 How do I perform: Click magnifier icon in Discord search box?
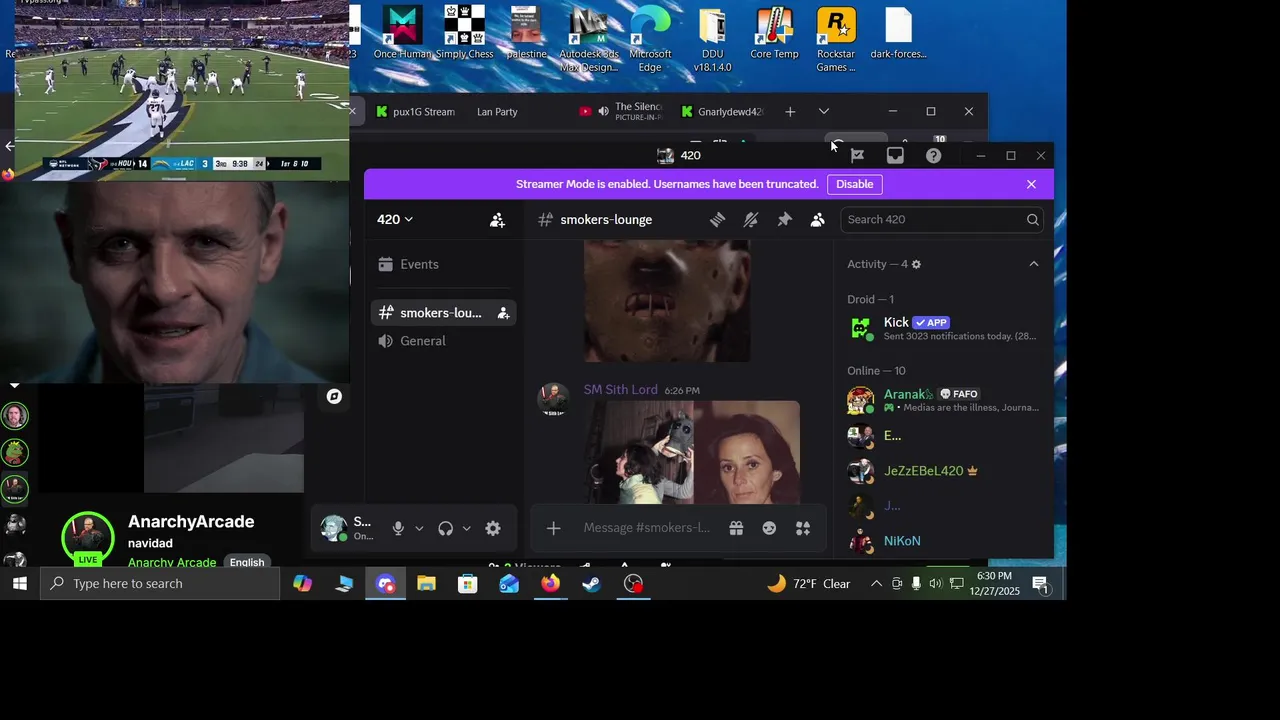pos(1032,220)
